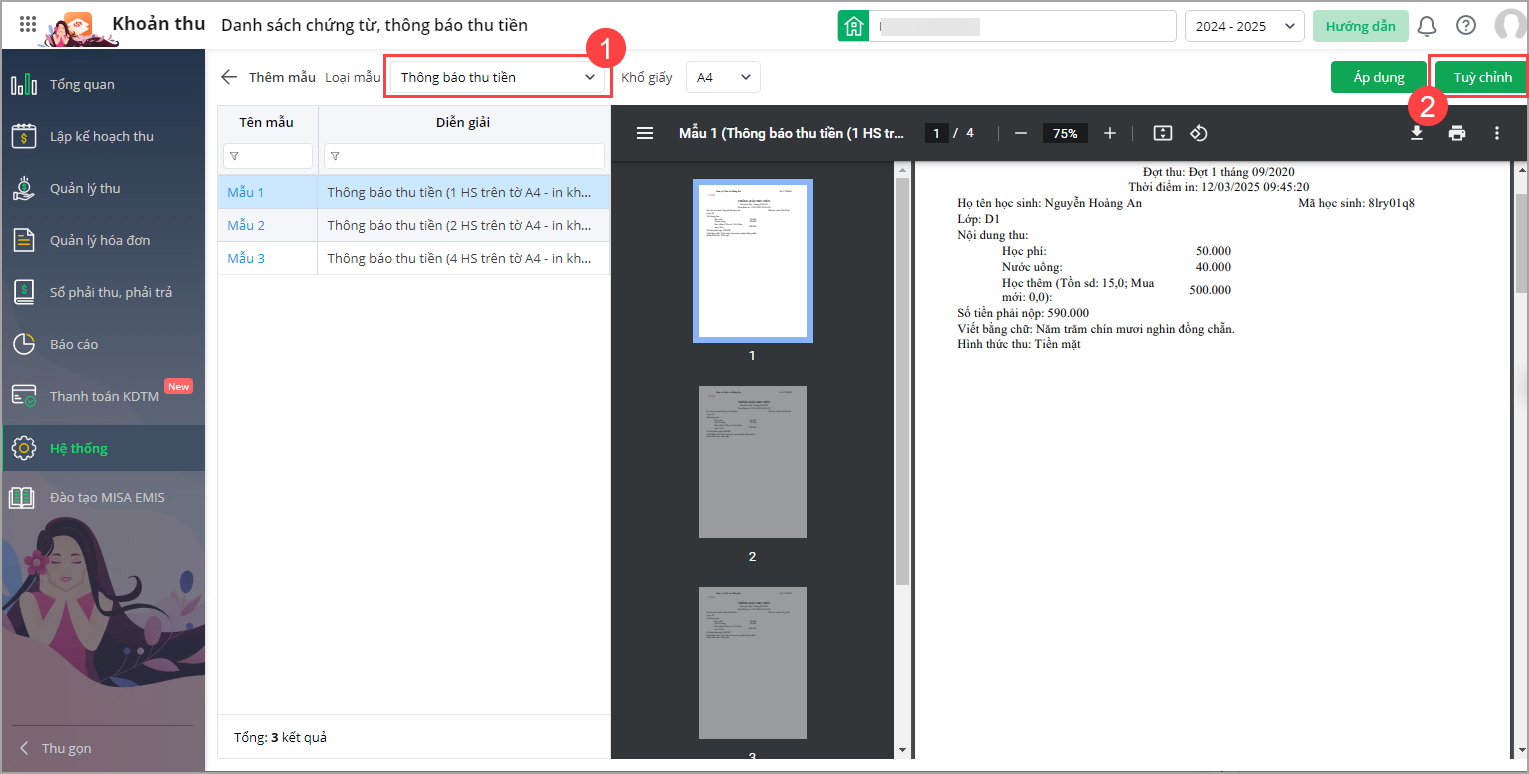Collapse the sidebar with Thu gọn
1529x774 pixels.
57,748
